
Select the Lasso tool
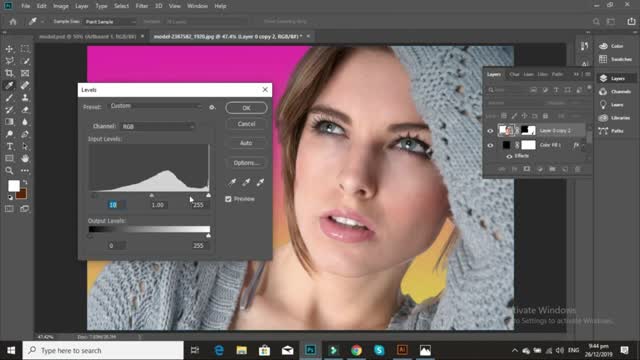point(9,61)
